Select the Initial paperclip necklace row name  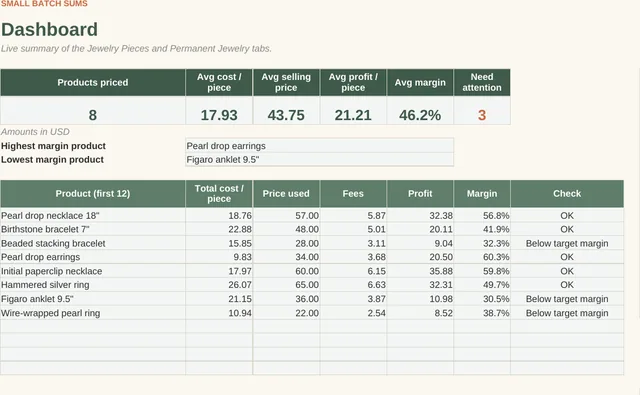point(51,271)
